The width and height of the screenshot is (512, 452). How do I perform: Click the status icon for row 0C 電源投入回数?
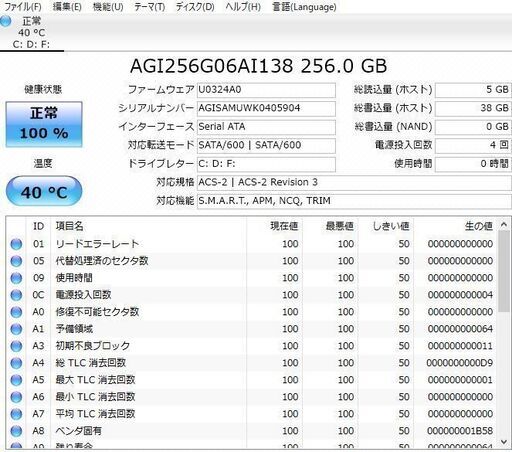(x=16, y=295)
